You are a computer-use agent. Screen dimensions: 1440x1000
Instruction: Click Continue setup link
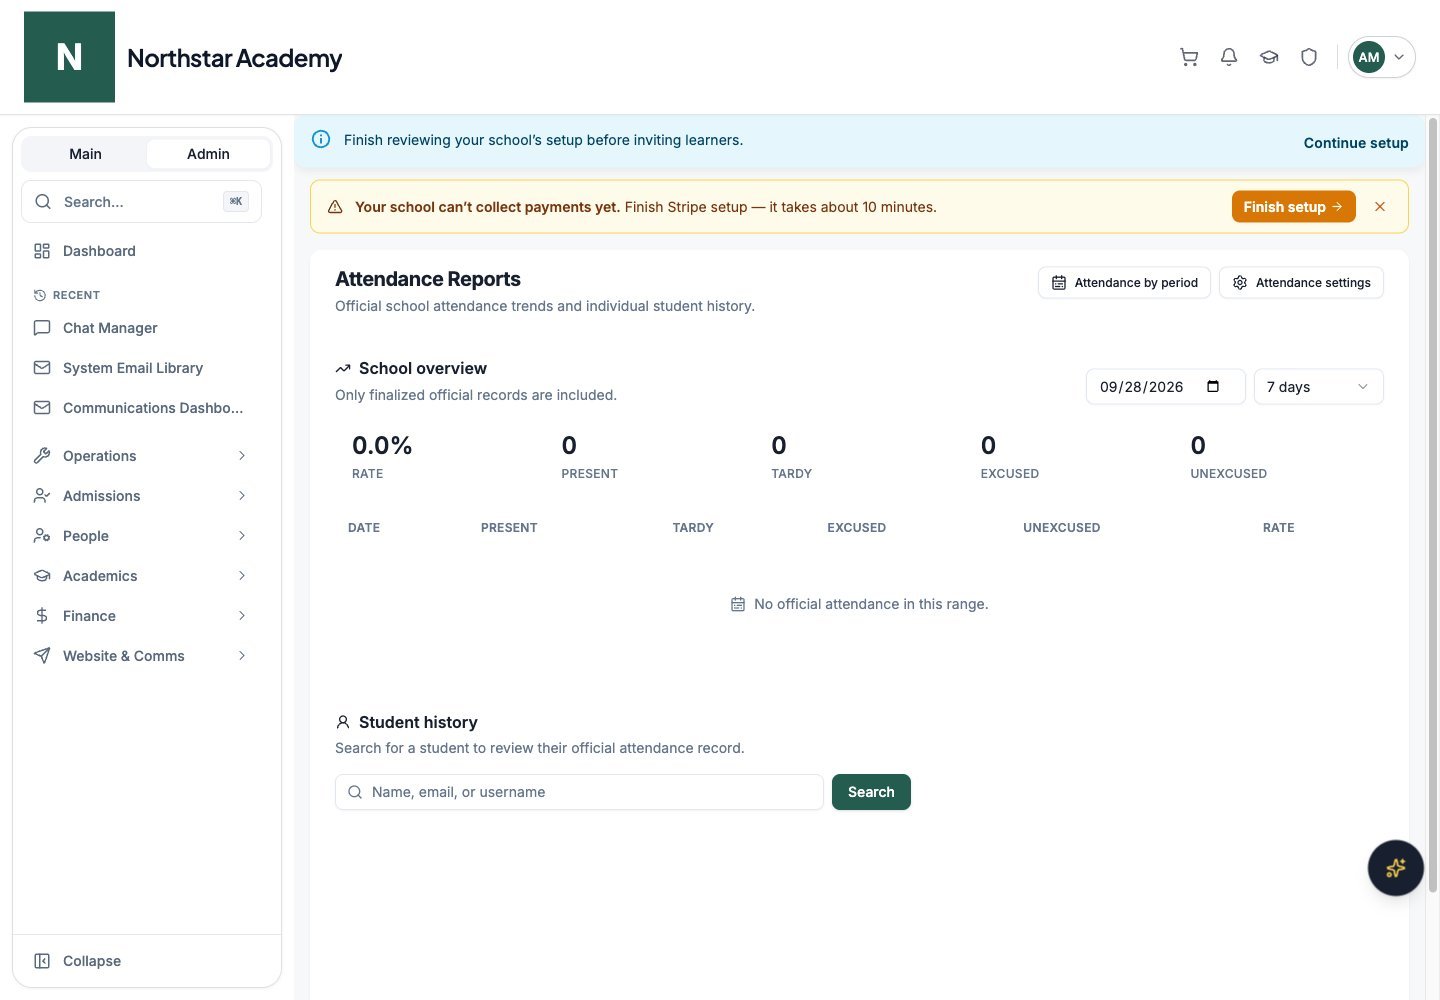1355,143
